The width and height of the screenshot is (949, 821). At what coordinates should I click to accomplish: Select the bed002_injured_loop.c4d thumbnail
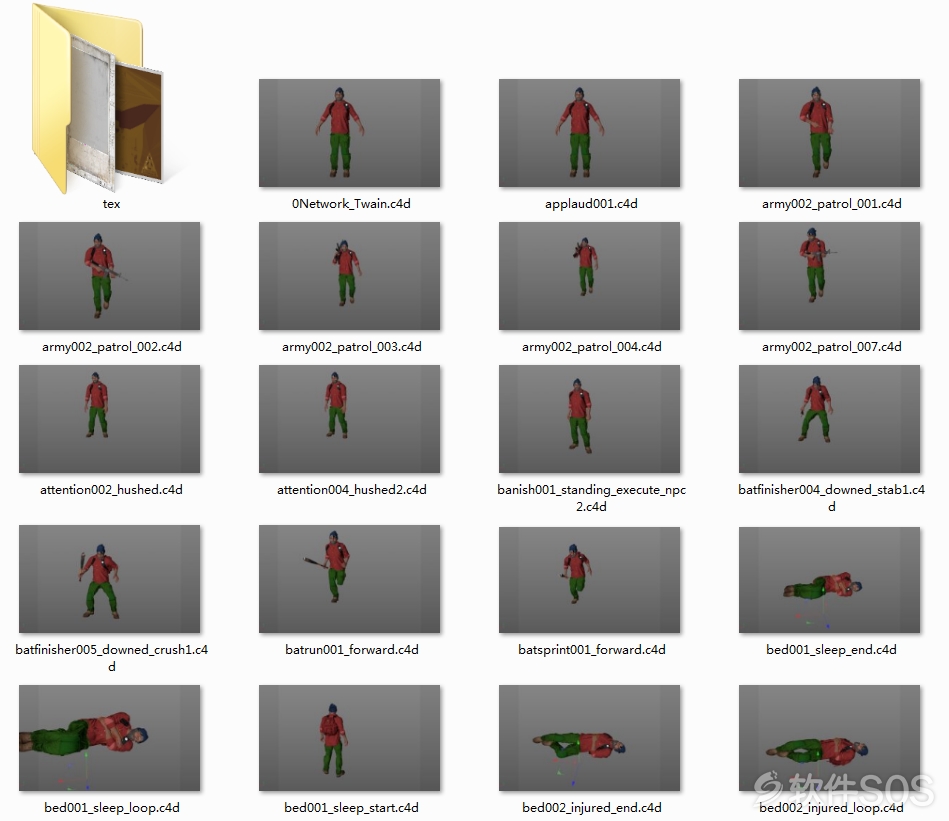[830, 738]
